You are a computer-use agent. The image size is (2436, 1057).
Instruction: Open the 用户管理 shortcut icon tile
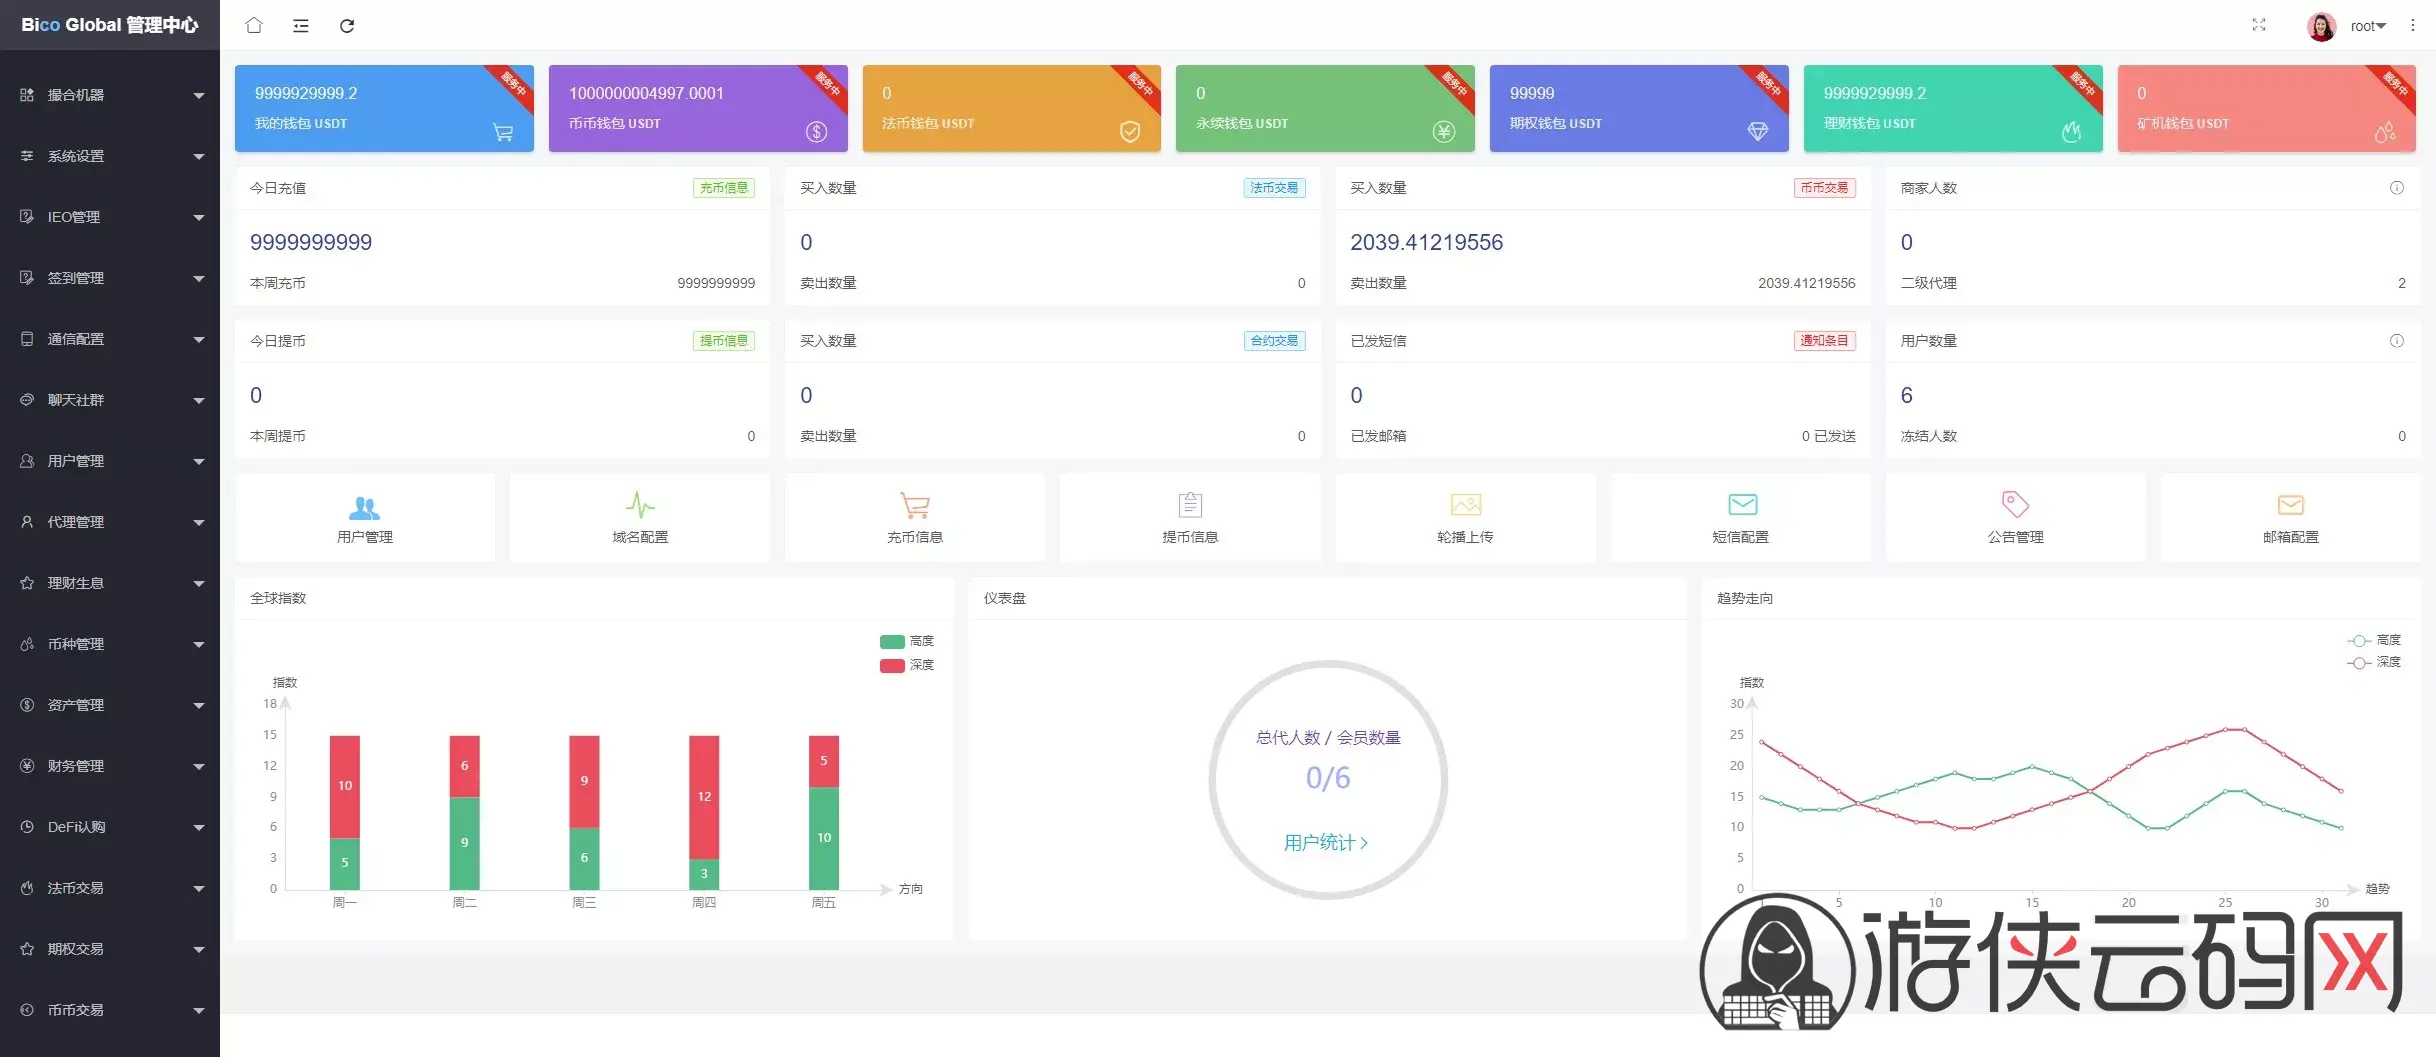pos(365,518)
